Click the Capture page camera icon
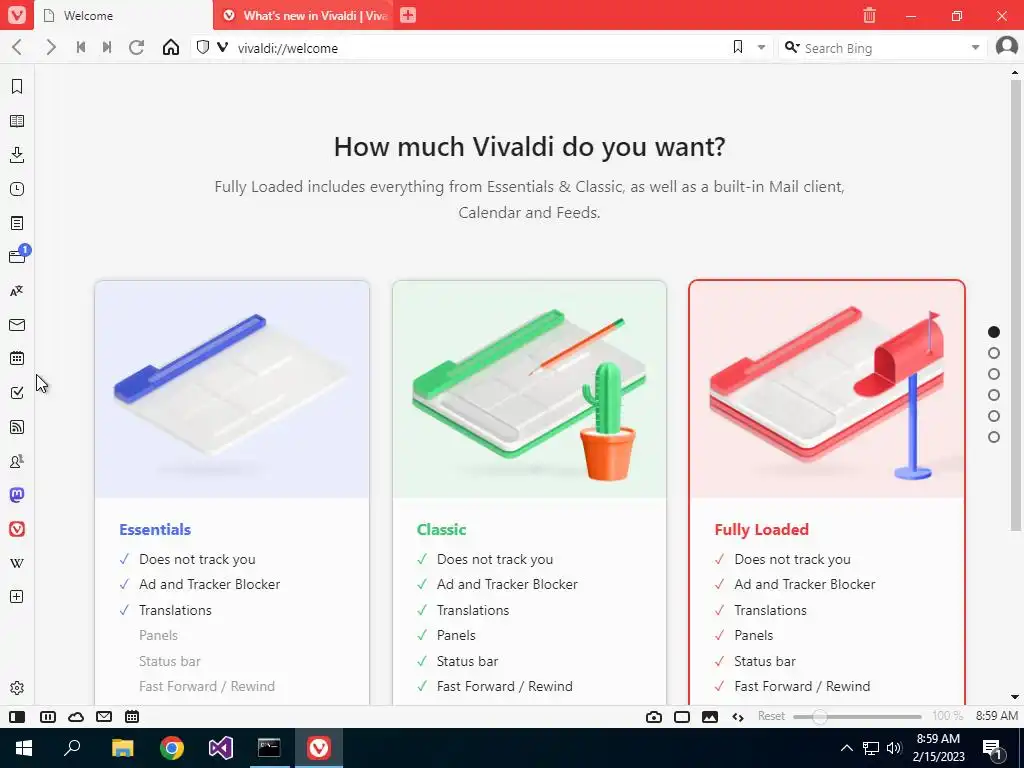 pos(654,716)
